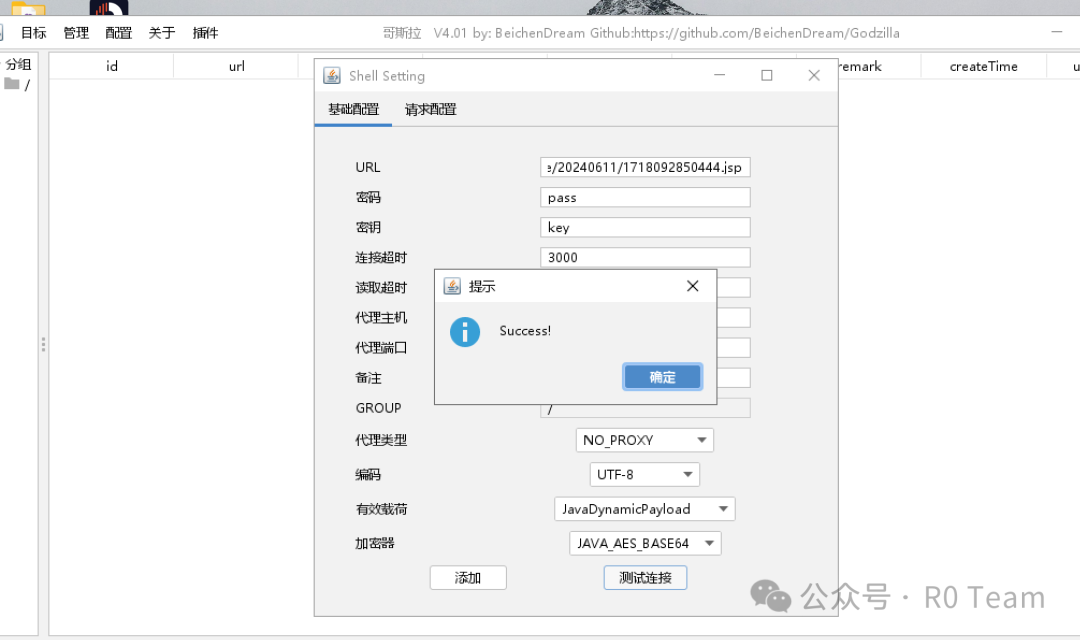The height and width of the screenshot is (640, 1080).
Task: Click the url column header
Action: pyautogui.click(x=236, y=66)
